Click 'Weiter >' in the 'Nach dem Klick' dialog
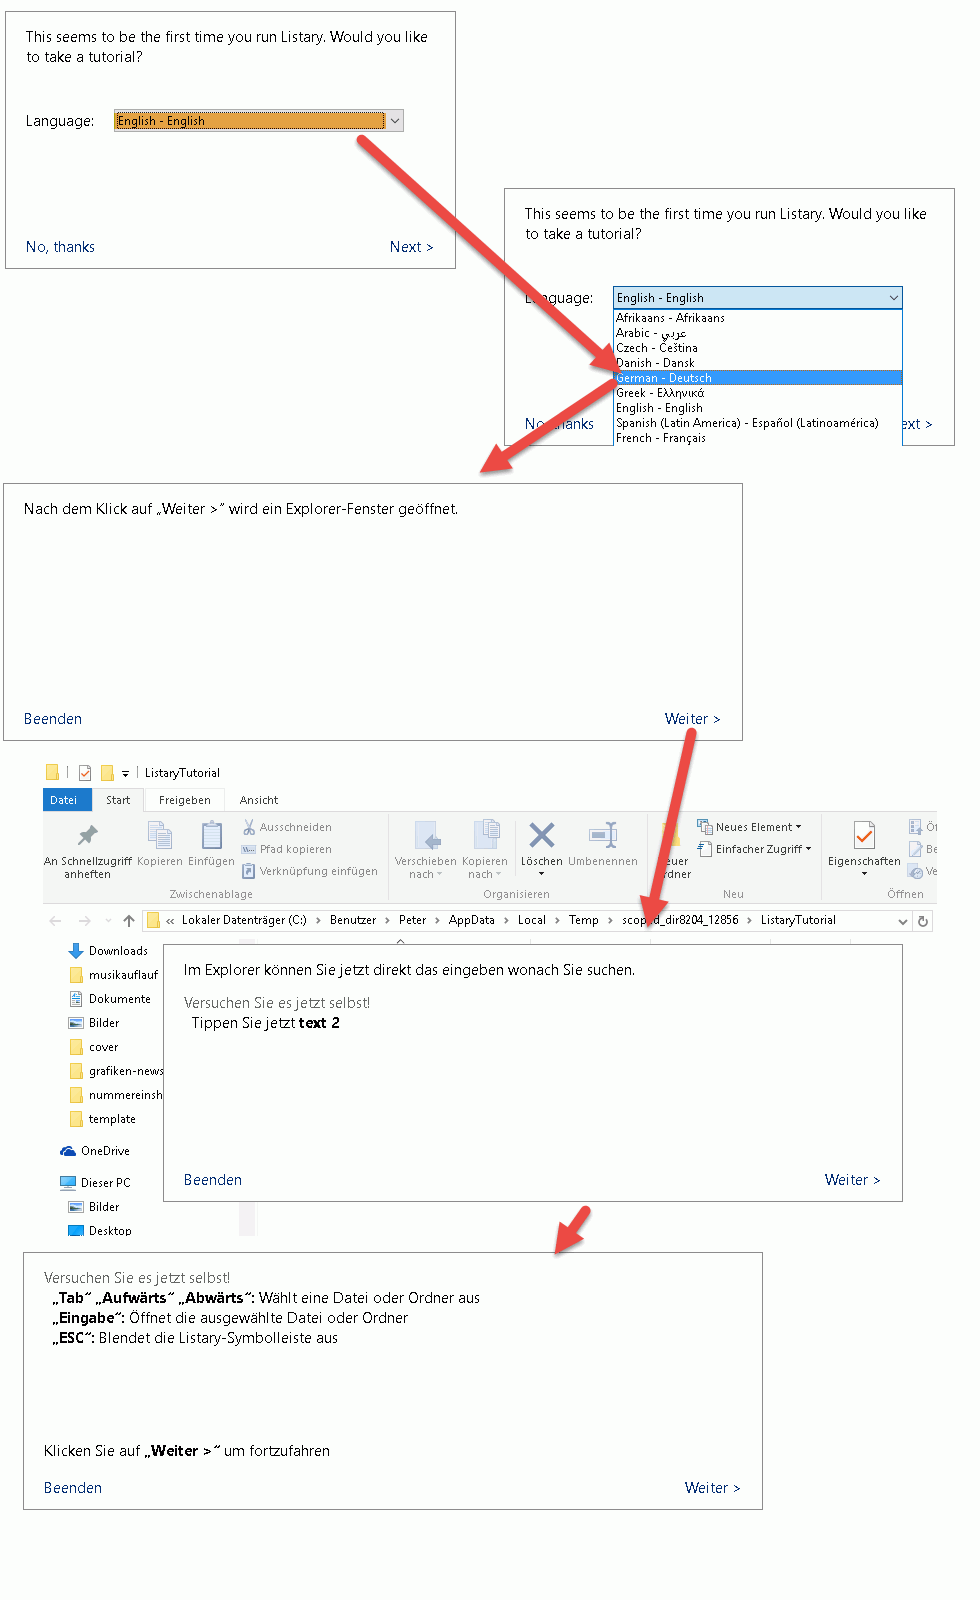This screenshot has width=980, height=1600. 692,719
